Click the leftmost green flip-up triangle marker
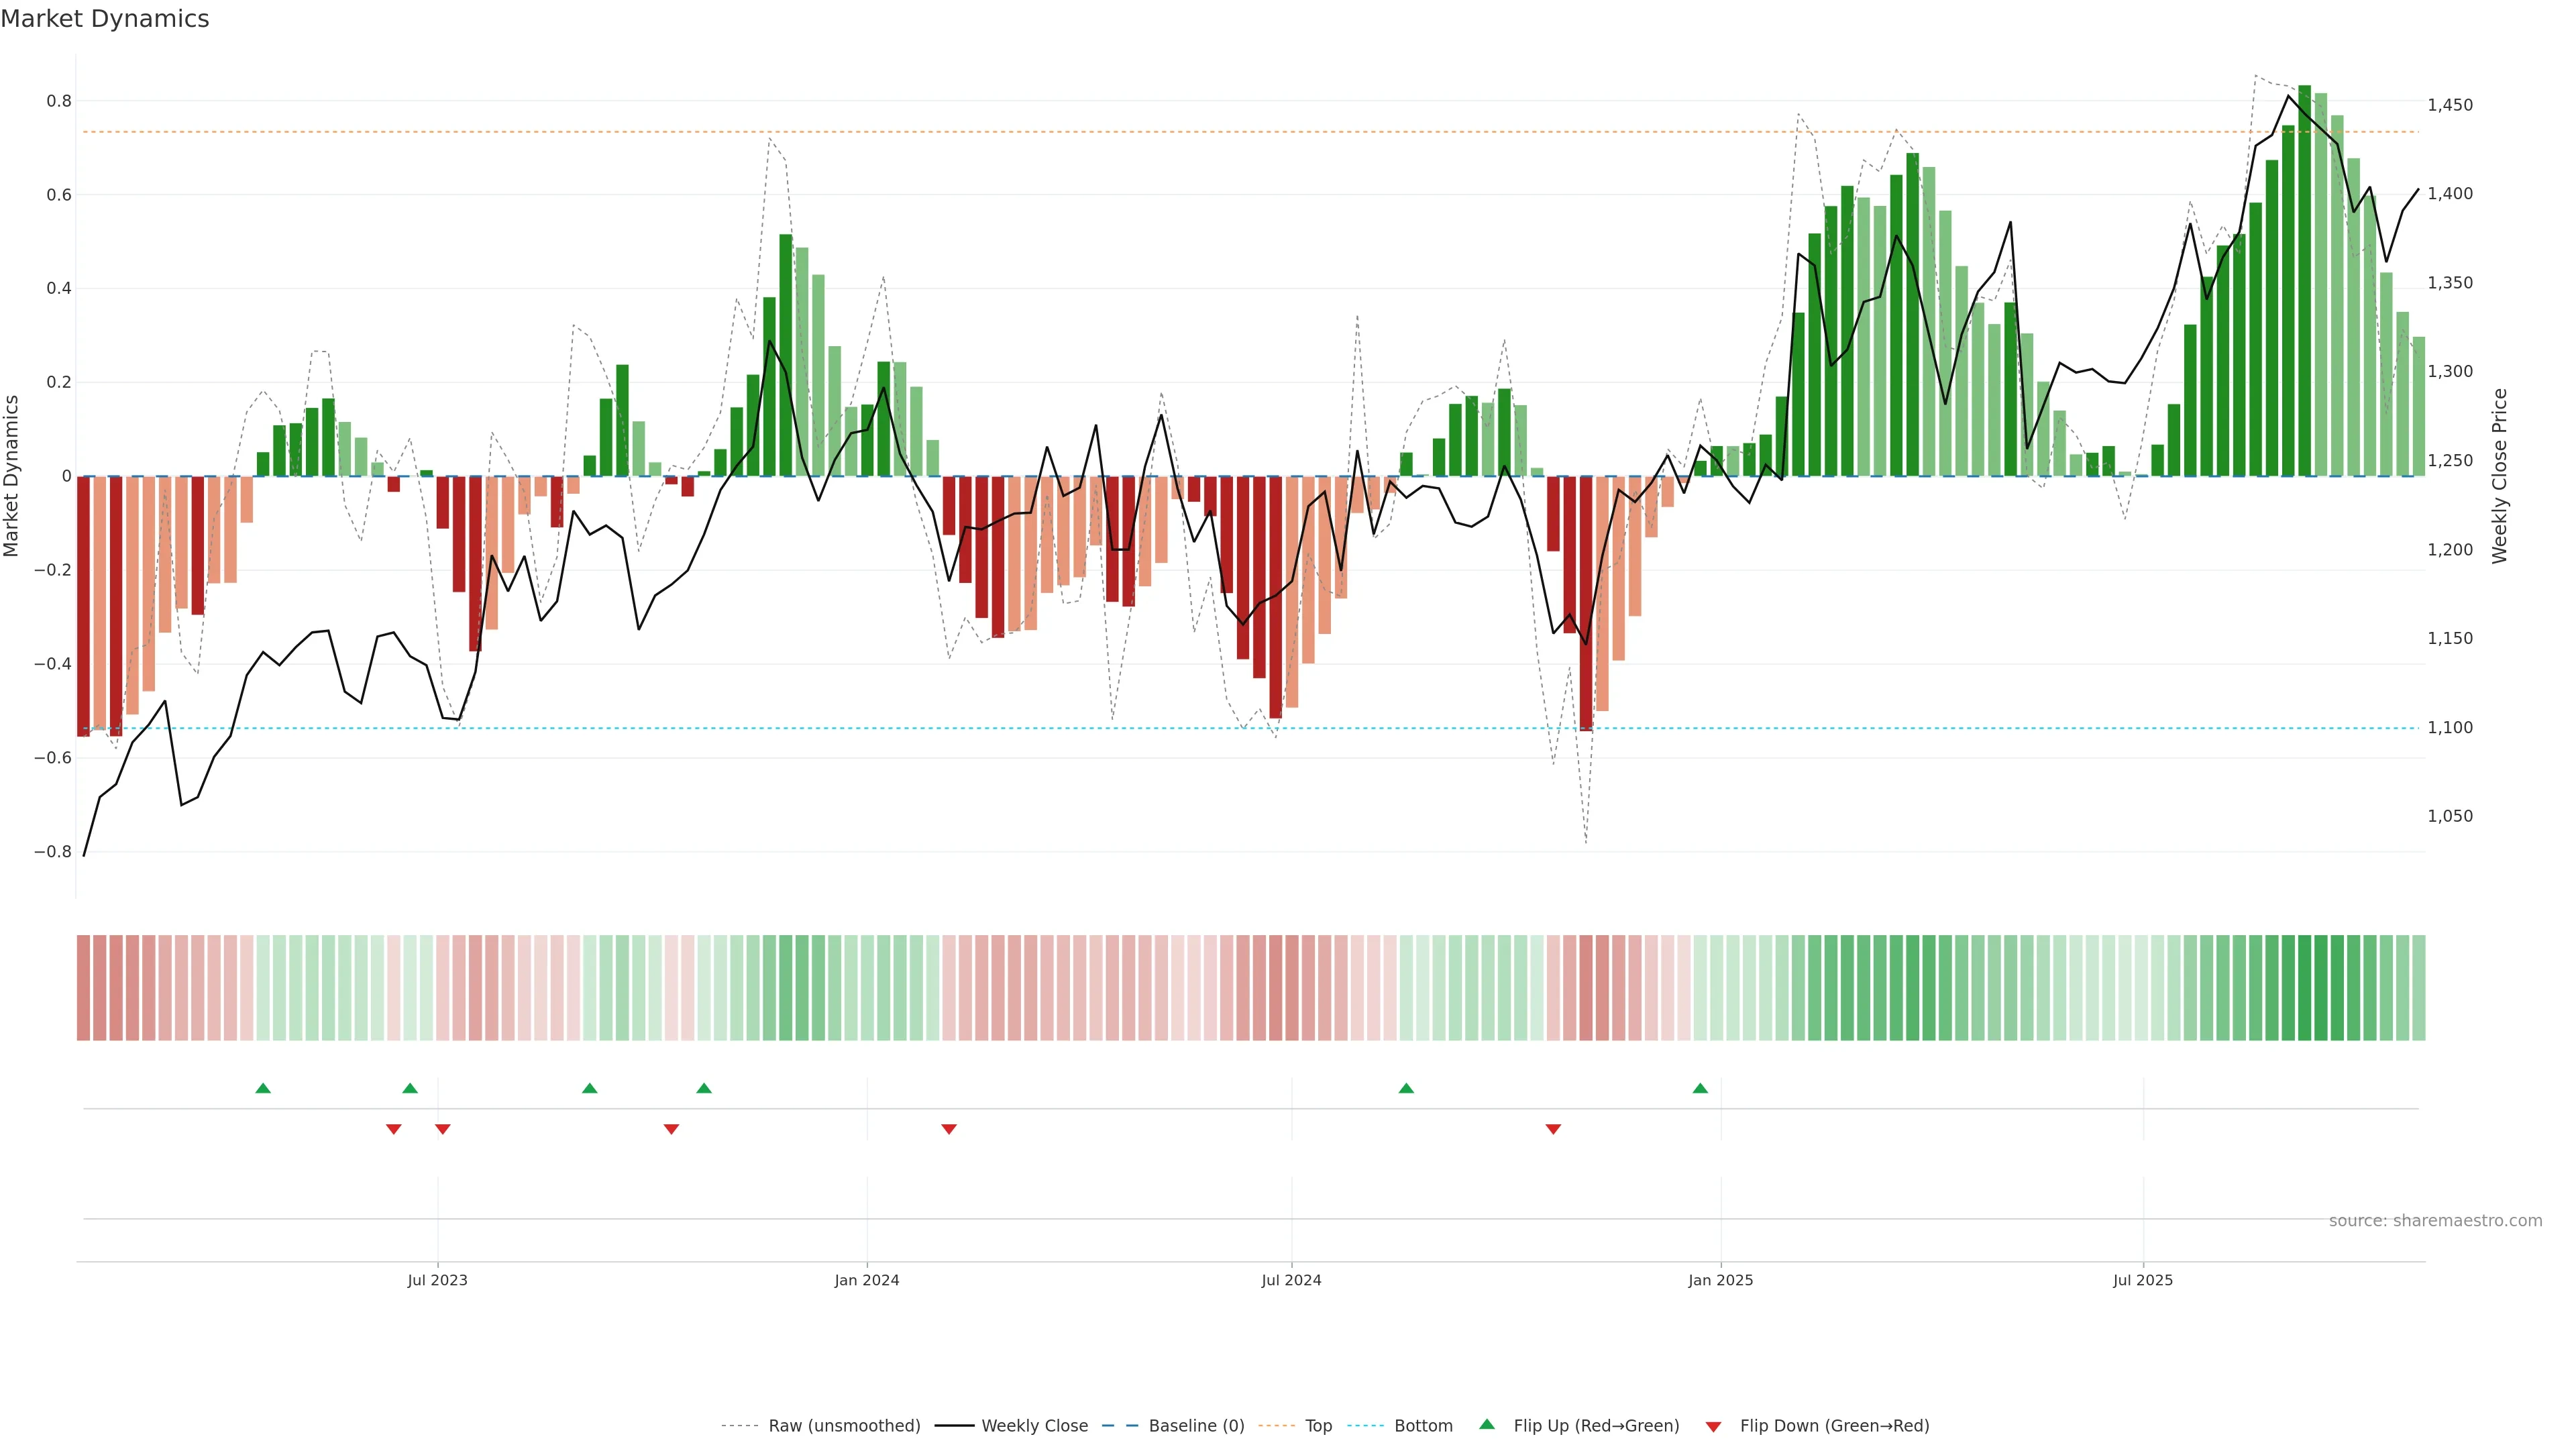The width and height of the screenshot is (2576, 1449). pos(263,1088)
